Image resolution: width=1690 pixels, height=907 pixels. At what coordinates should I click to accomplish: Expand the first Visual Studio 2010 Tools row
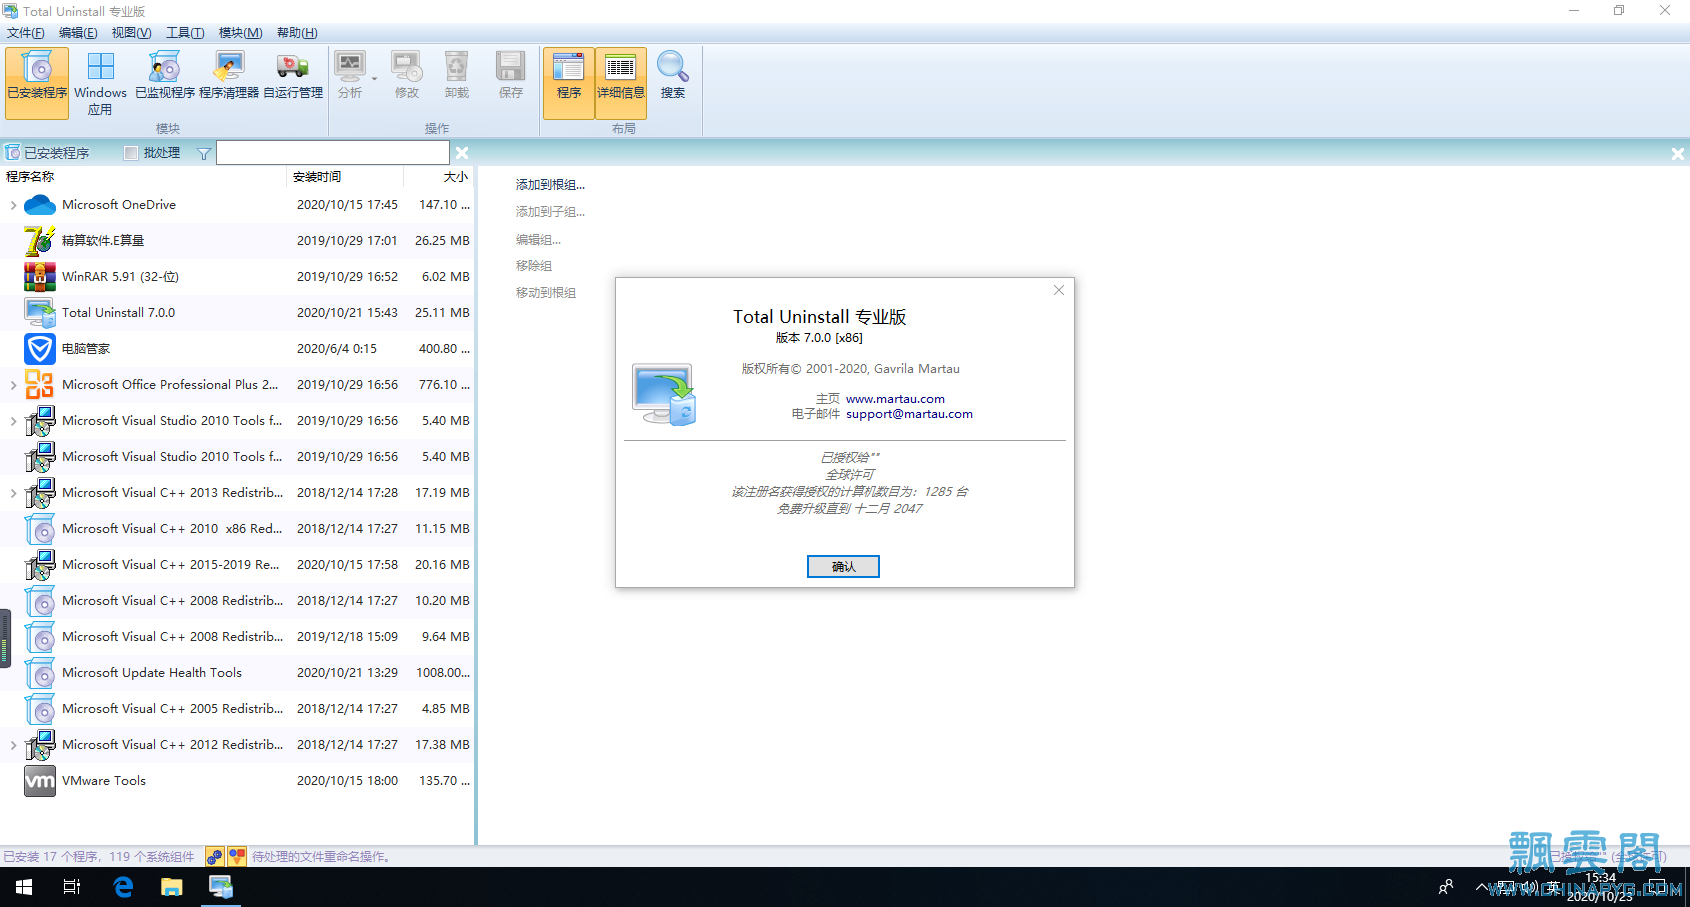[13, 421]
